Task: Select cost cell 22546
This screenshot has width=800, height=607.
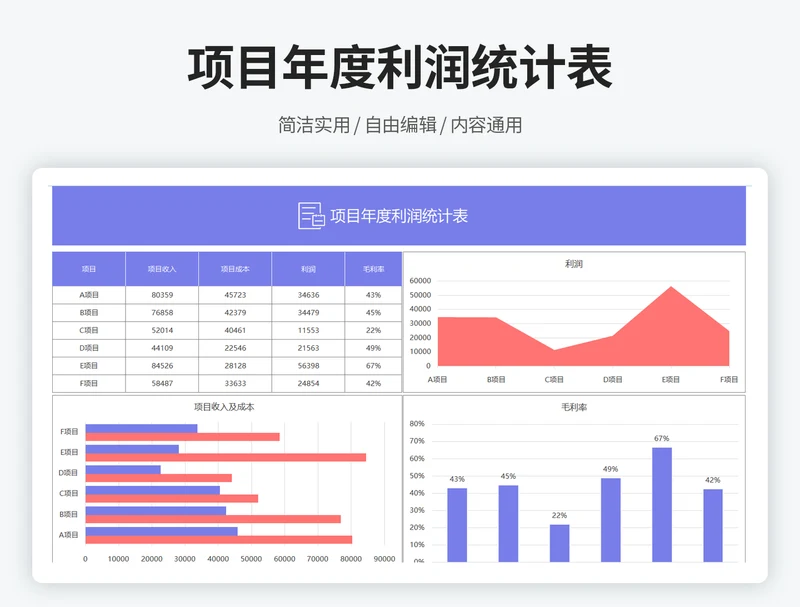Action: 235,348
